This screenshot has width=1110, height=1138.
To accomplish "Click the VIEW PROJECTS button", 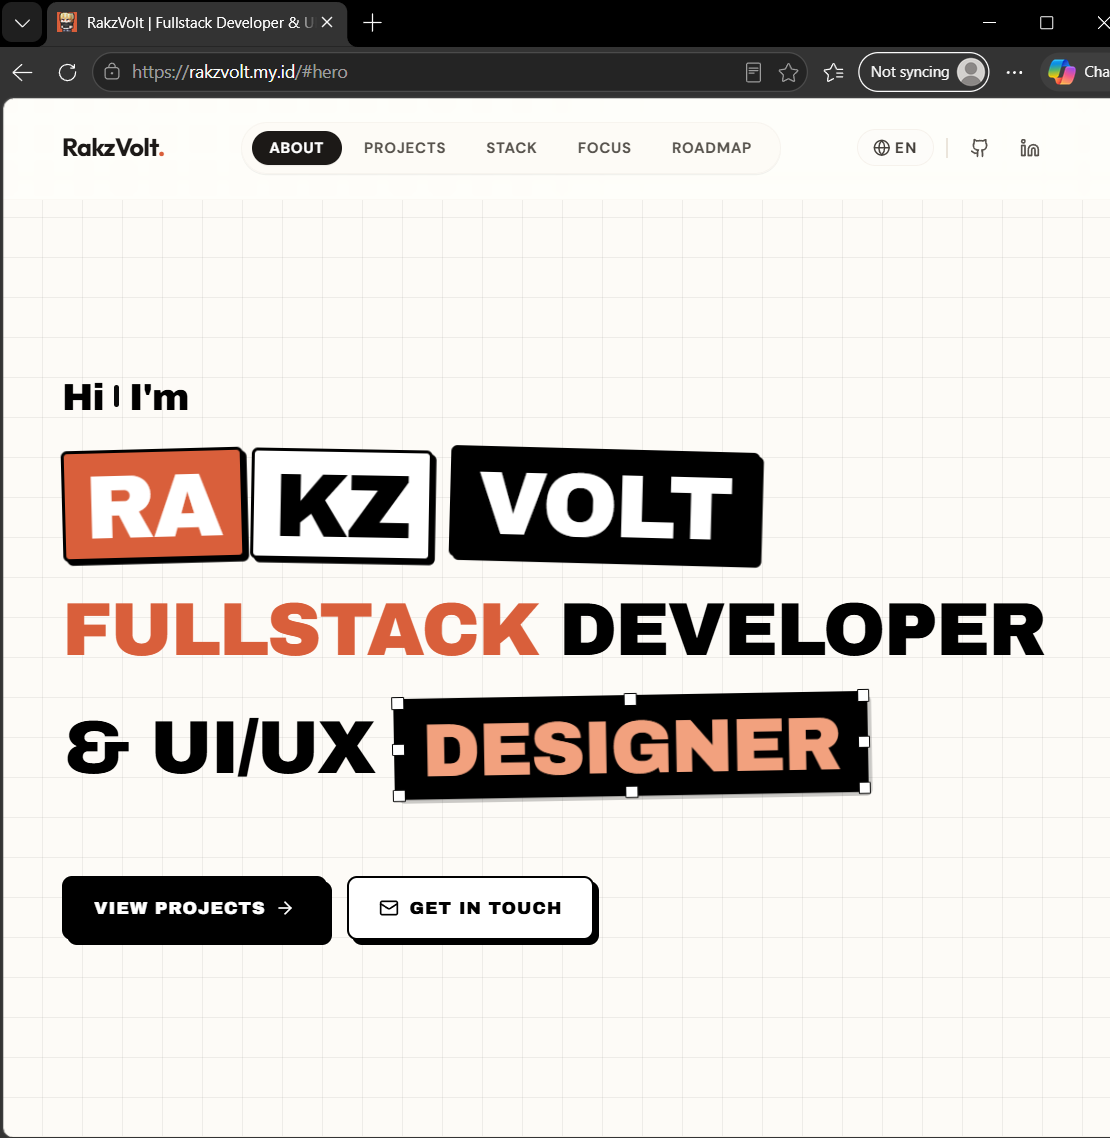I will tap(197, 909).
